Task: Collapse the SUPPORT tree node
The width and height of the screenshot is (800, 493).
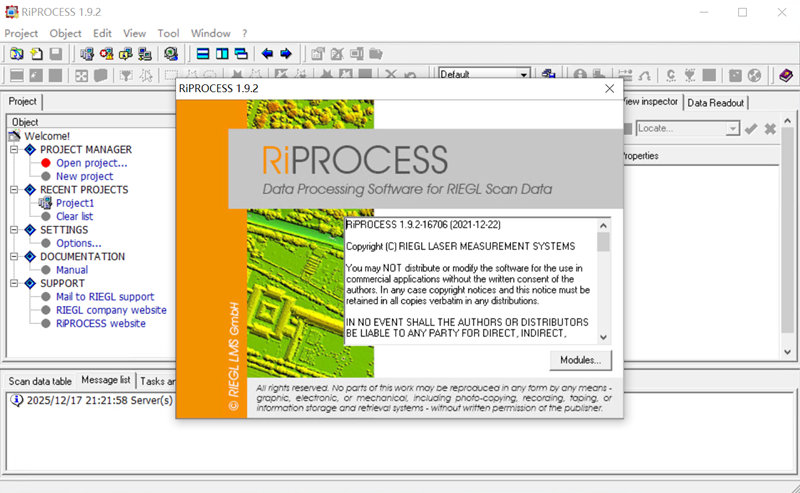Action: [14, 283]
